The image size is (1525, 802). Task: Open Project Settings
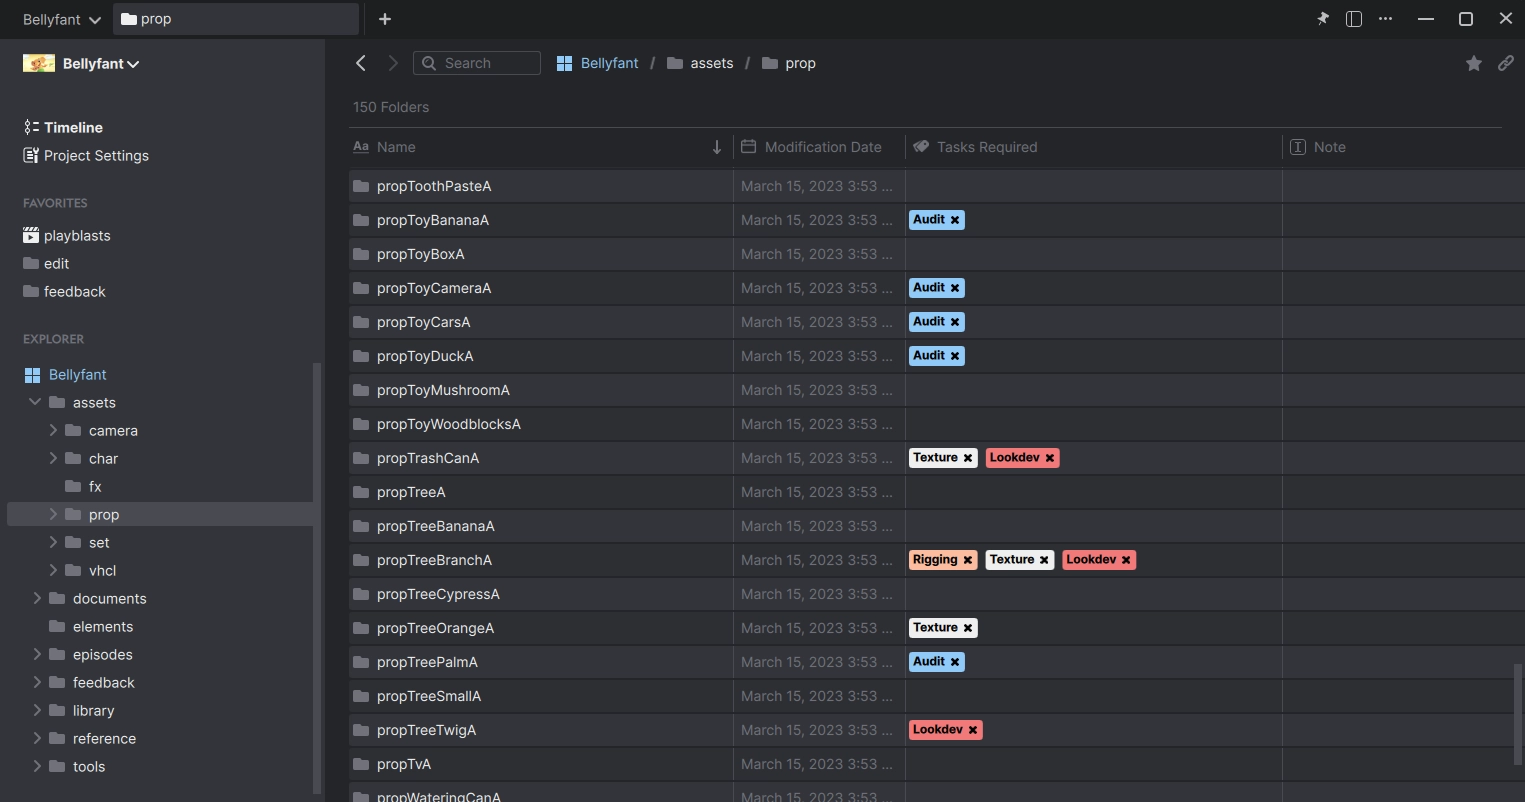coord(95,155)
